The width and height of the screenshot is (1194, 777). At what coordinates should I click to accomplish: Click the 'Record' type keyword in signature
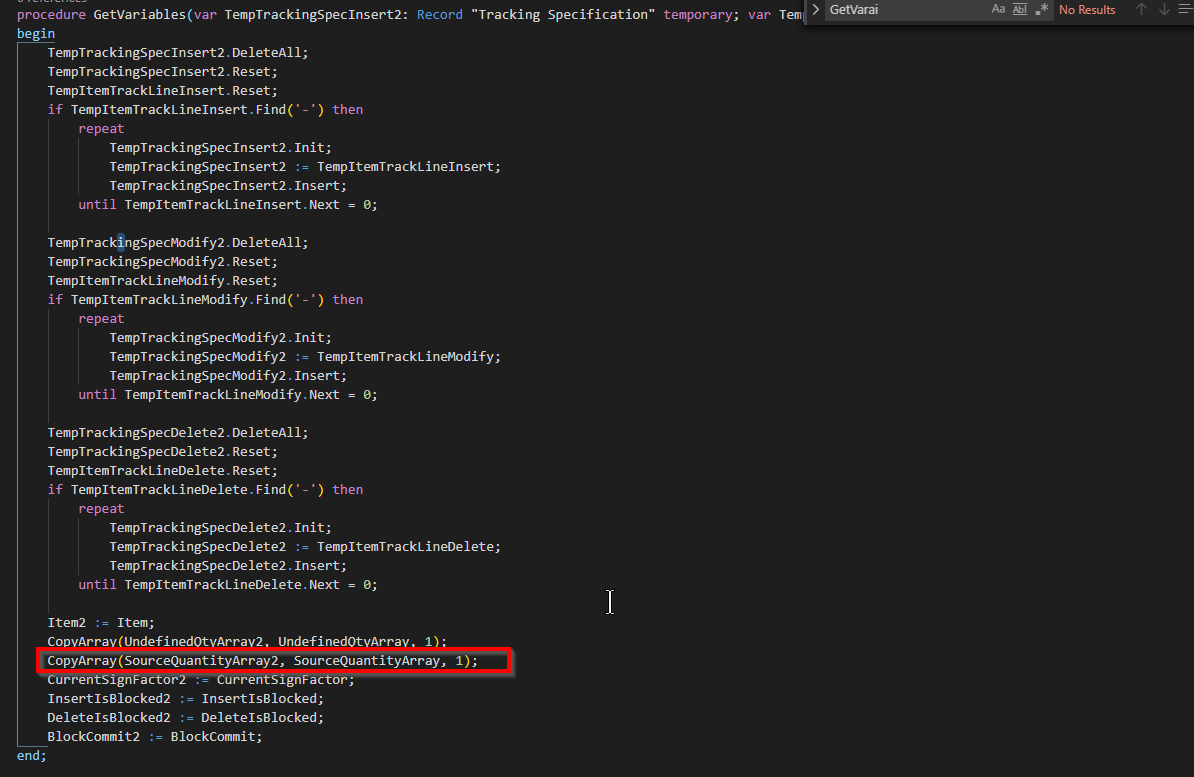439,14
